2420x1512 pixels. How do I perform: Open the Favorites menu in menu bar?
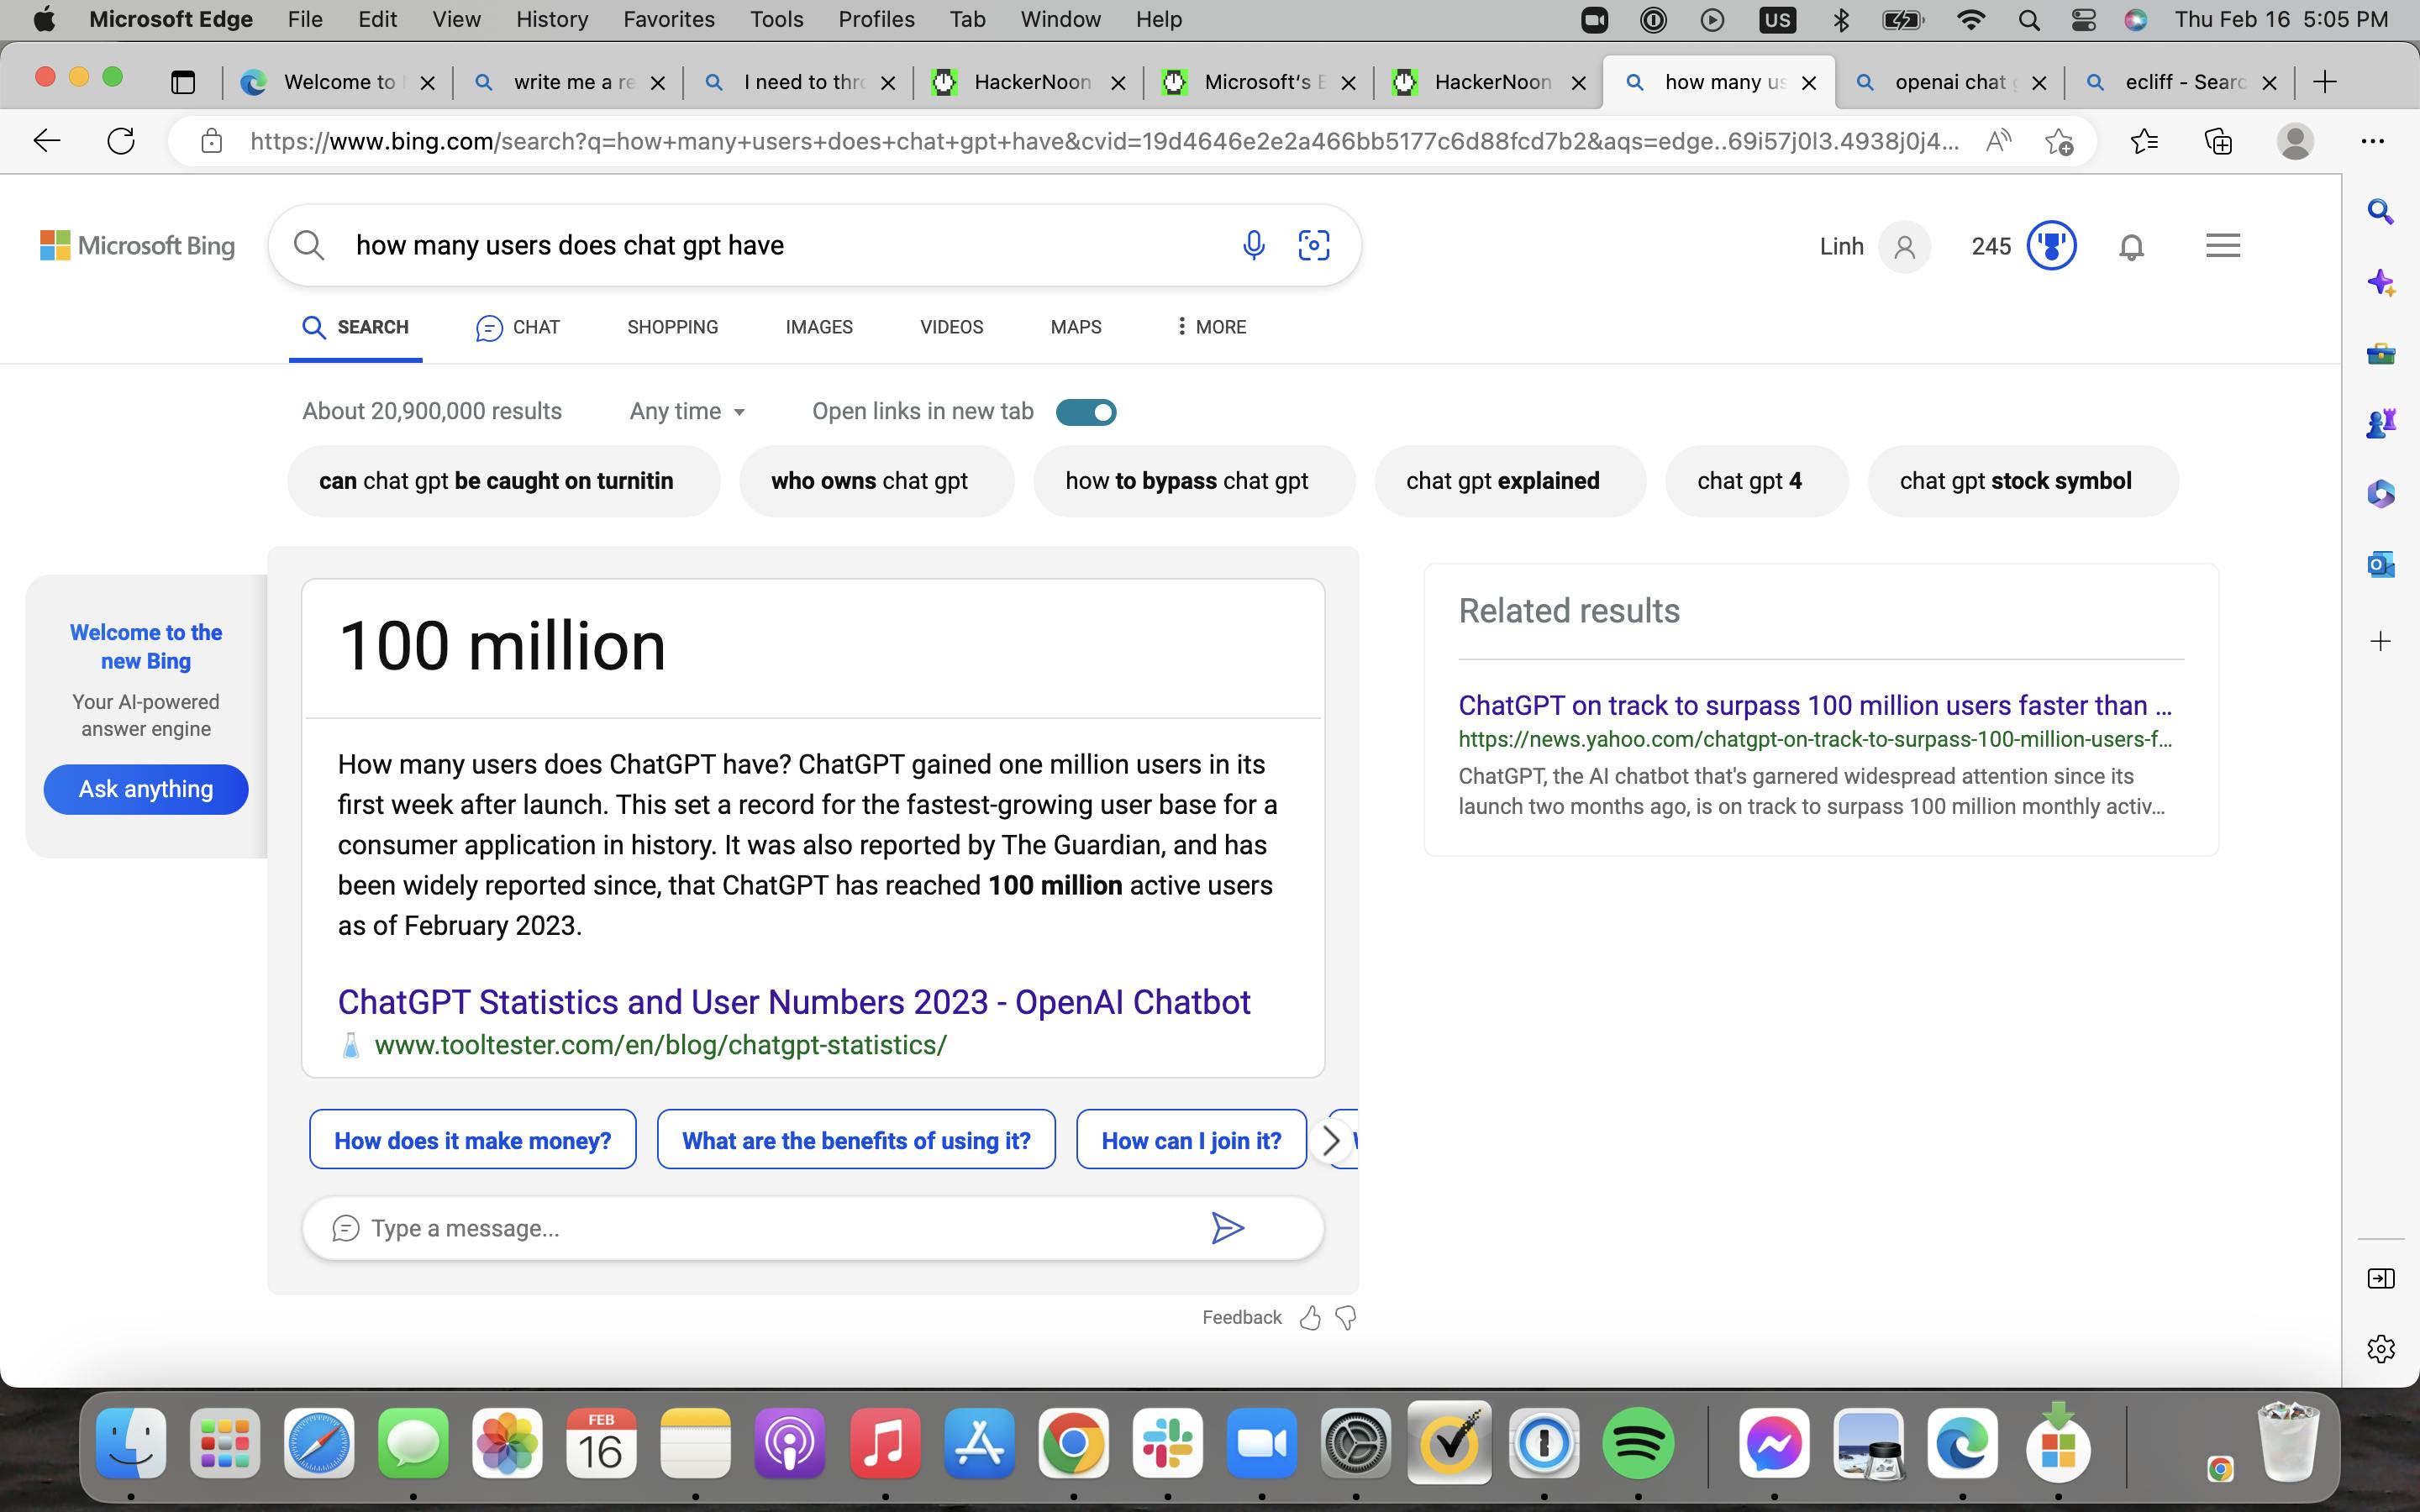click(669, 19)
